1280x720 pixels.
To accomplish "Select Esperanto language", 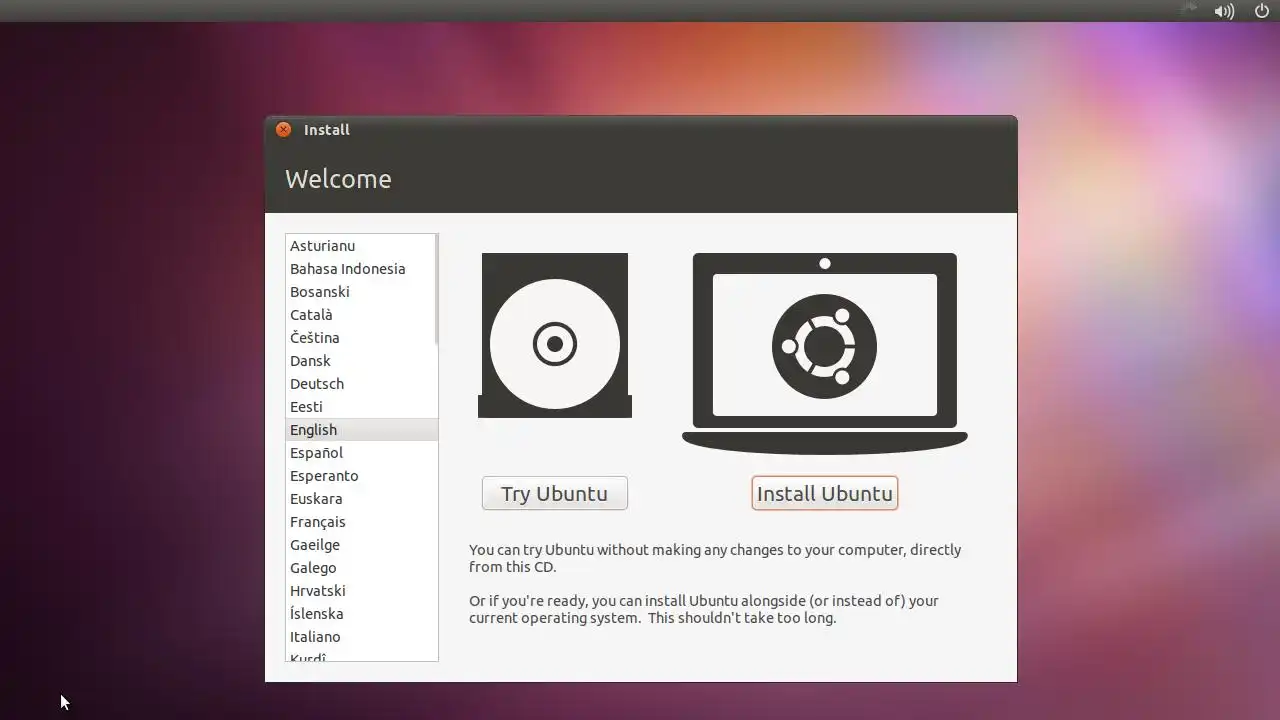I will [360, 476].
